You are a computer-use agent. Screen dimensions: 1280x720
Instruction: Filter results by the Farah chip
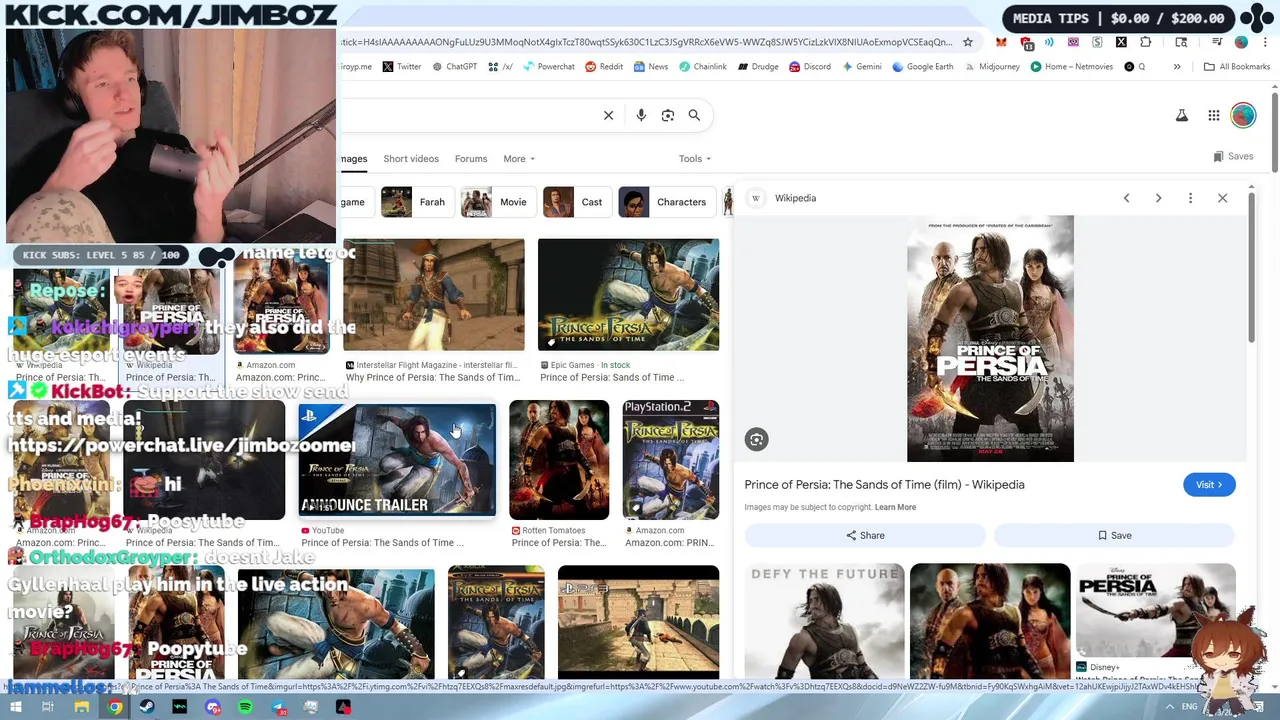point(416,202)
